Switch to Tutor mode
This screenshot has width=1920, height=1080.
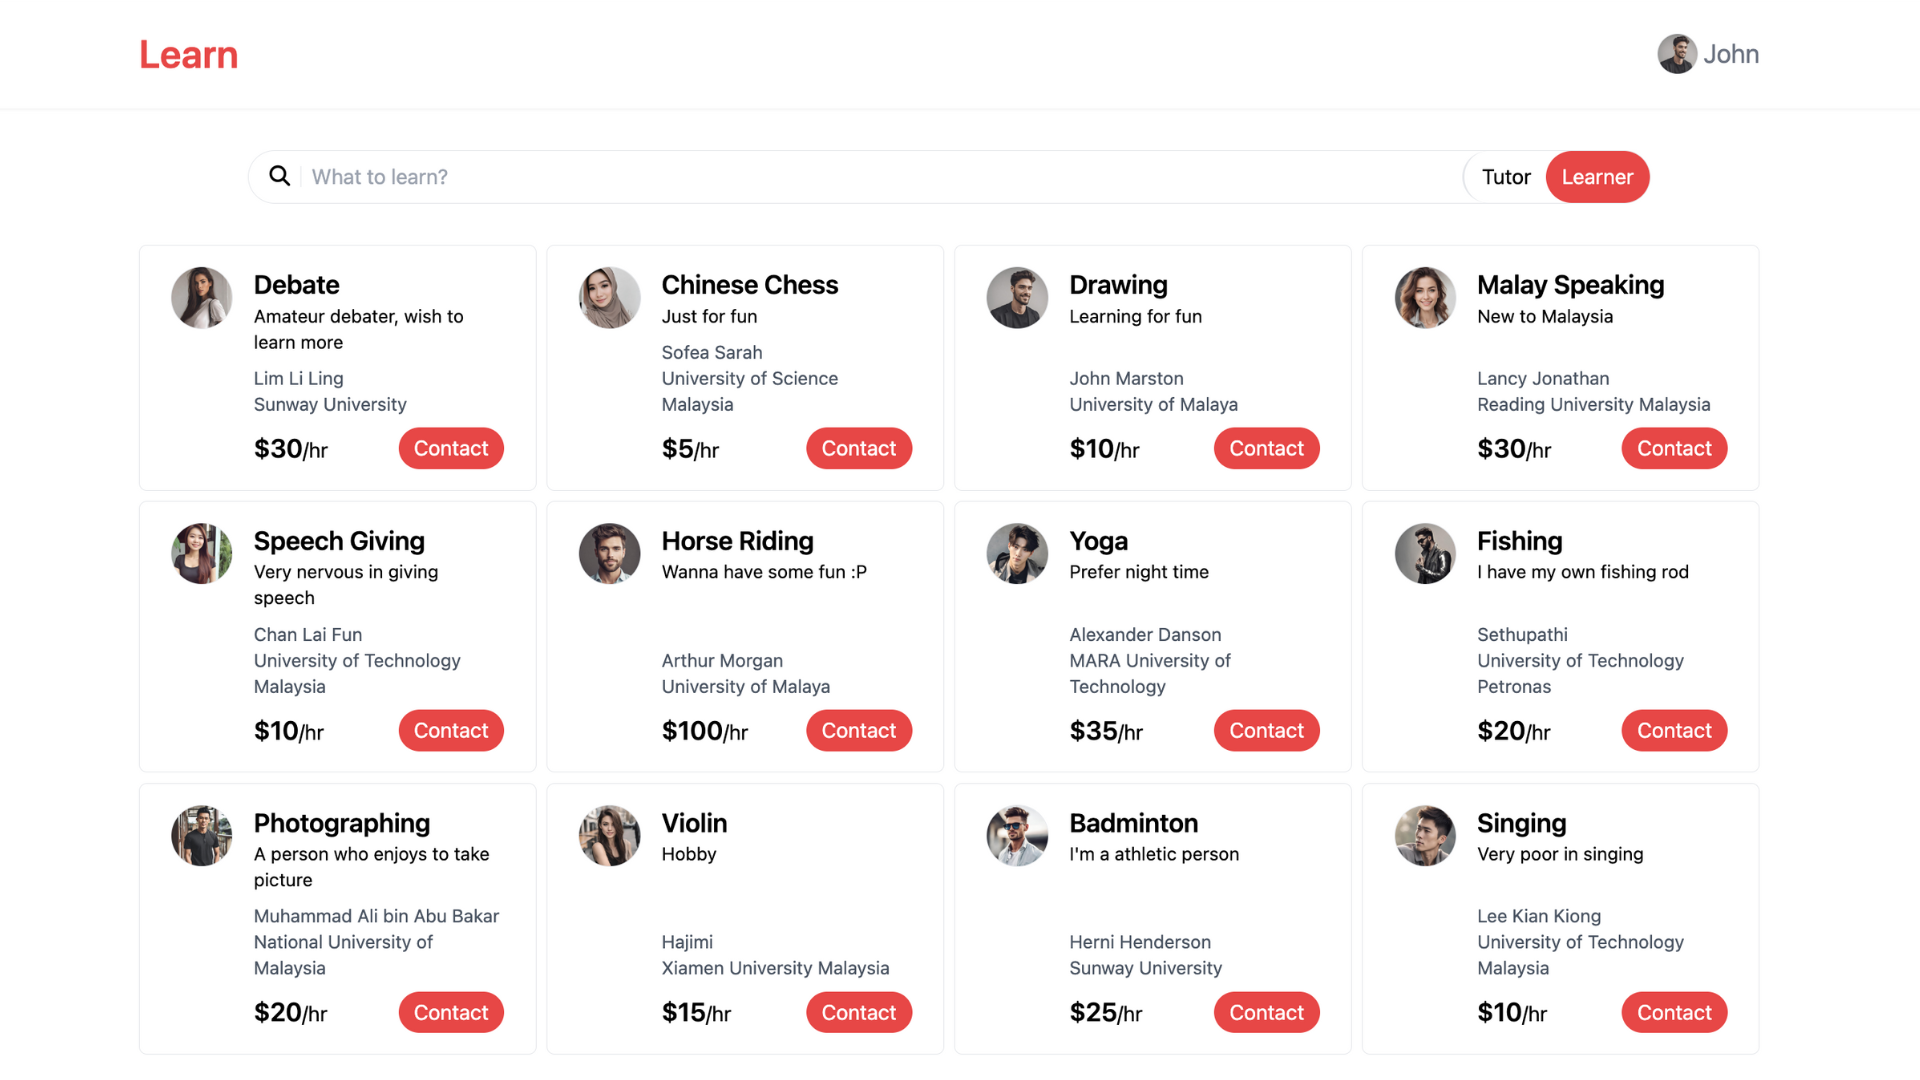point(1506,177)
